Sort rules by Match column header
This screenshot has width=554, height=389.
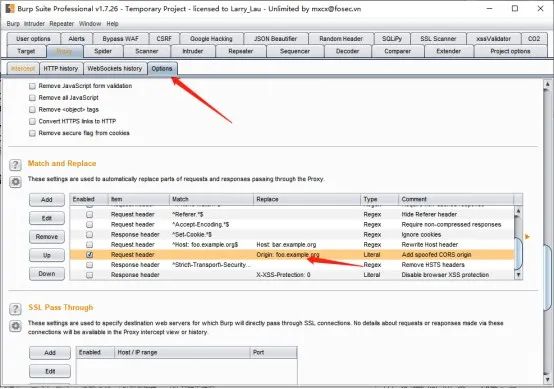click(x=211, y=199)
